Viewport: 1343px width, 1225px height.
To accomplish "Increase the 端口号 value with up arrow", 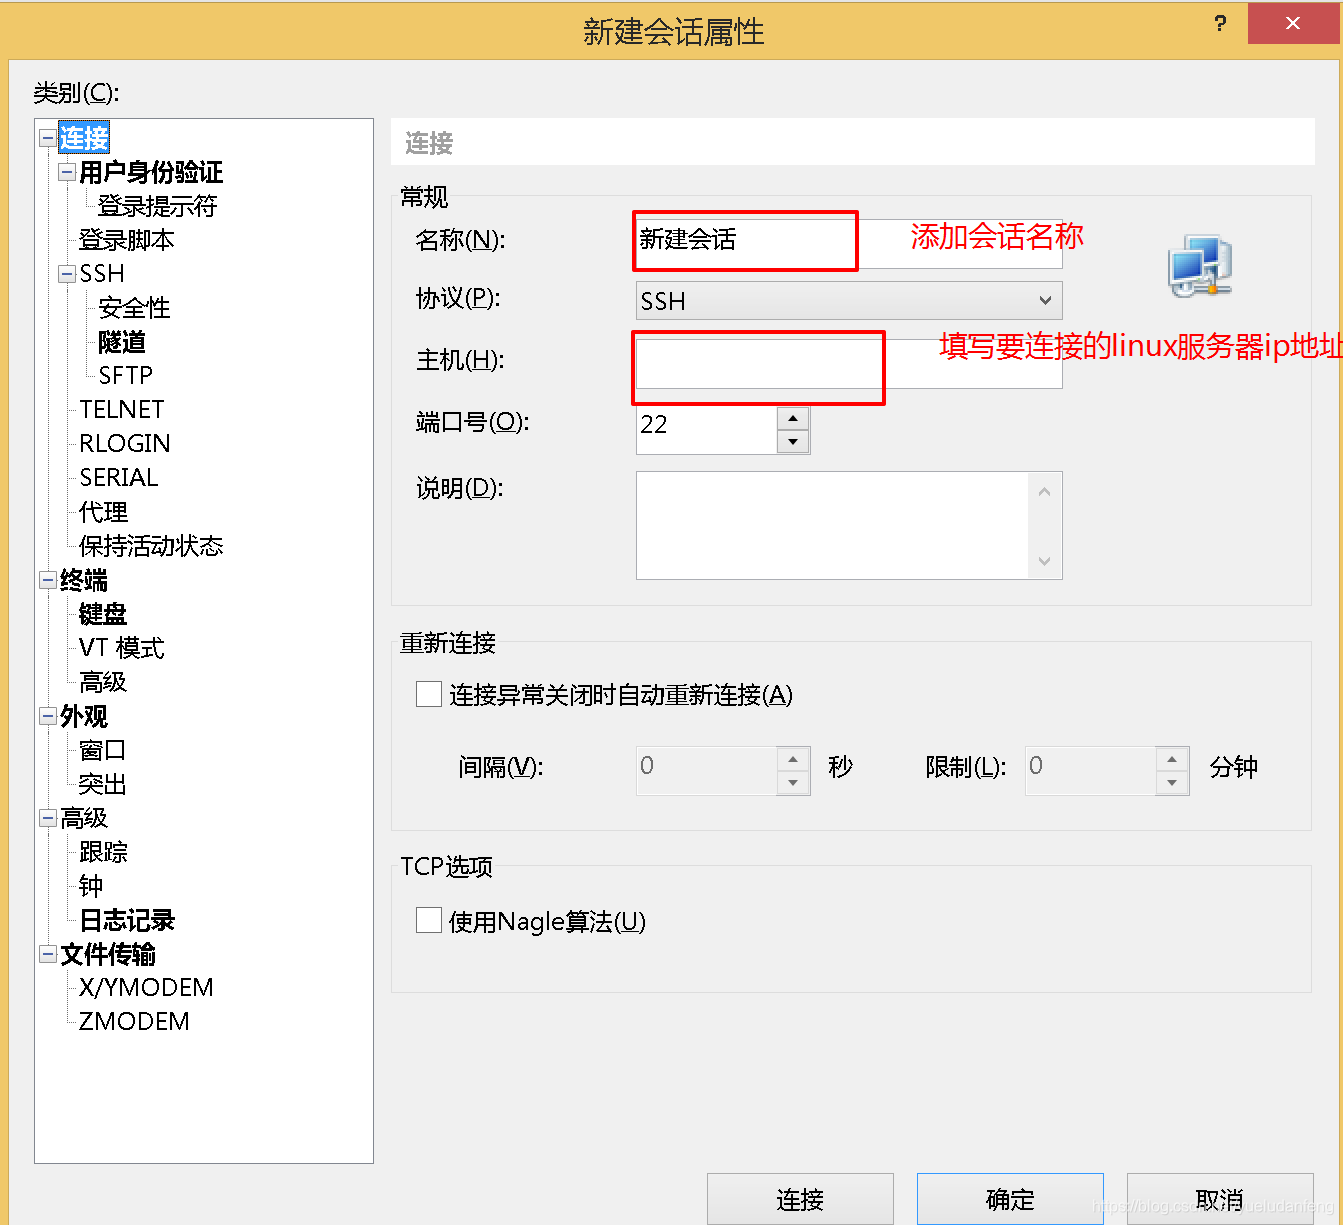I will [x=793, y=418].
